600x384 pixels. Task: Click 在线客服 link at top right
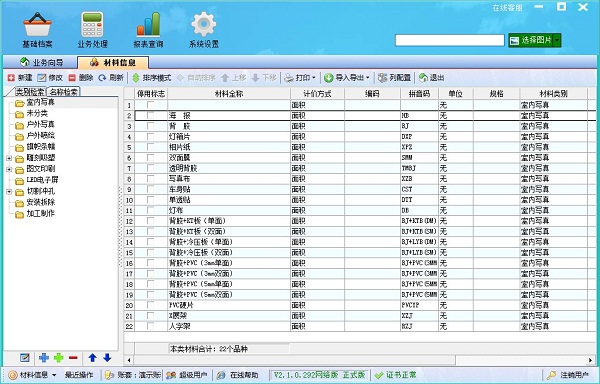click(507, 8)
